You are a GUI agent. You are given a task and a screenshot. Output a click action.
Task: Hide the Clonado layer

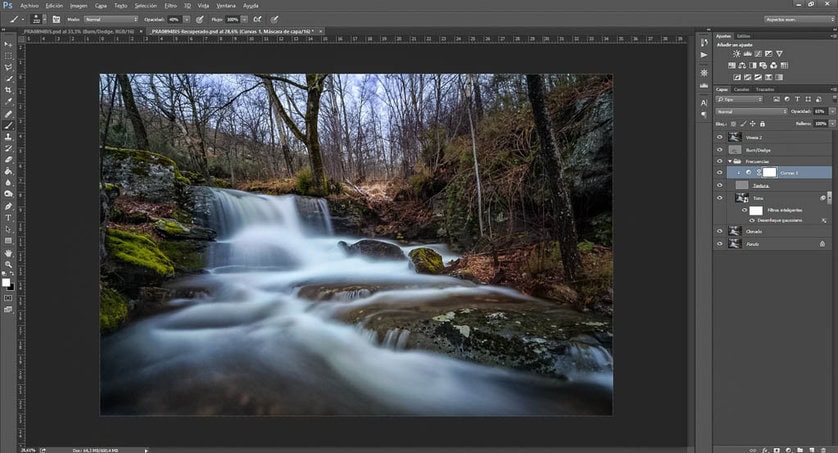[x=719, y=230]
